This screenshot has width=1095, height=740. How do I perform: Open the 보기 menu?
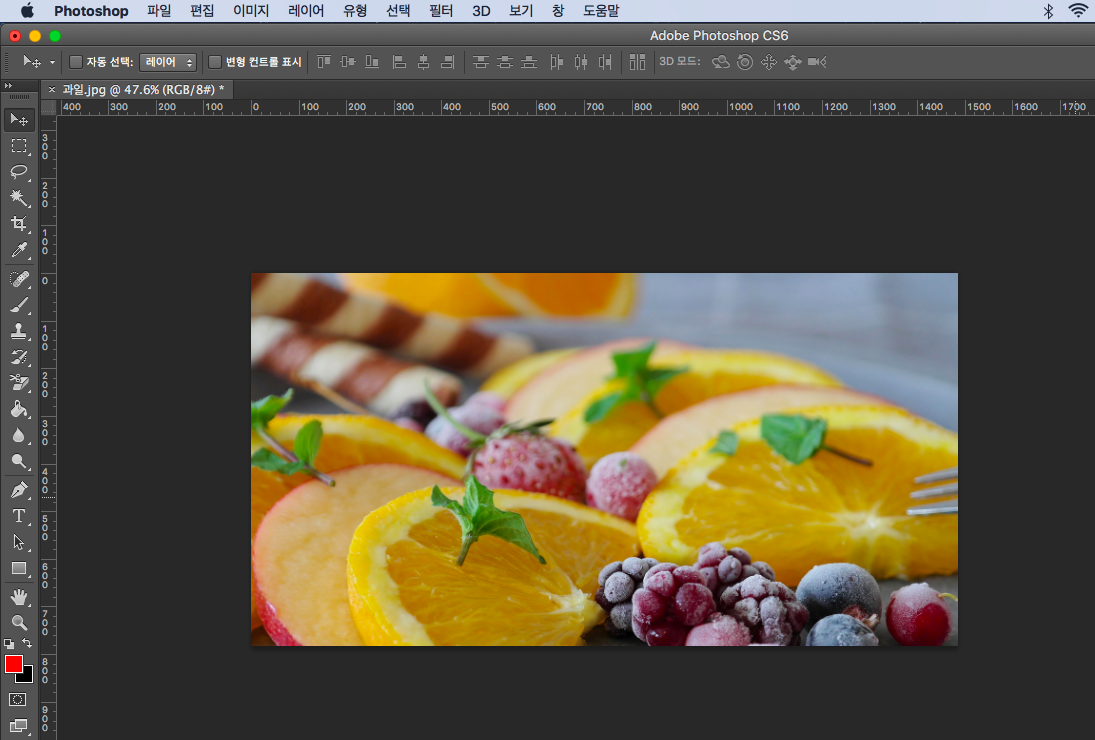[x=521, y=11]
